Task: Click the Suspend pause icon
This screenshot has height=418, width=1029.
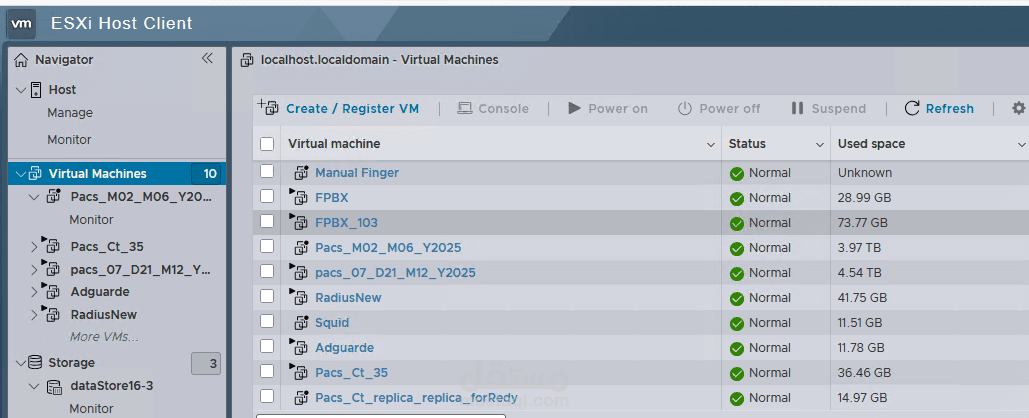Action: tap(797, 108)
